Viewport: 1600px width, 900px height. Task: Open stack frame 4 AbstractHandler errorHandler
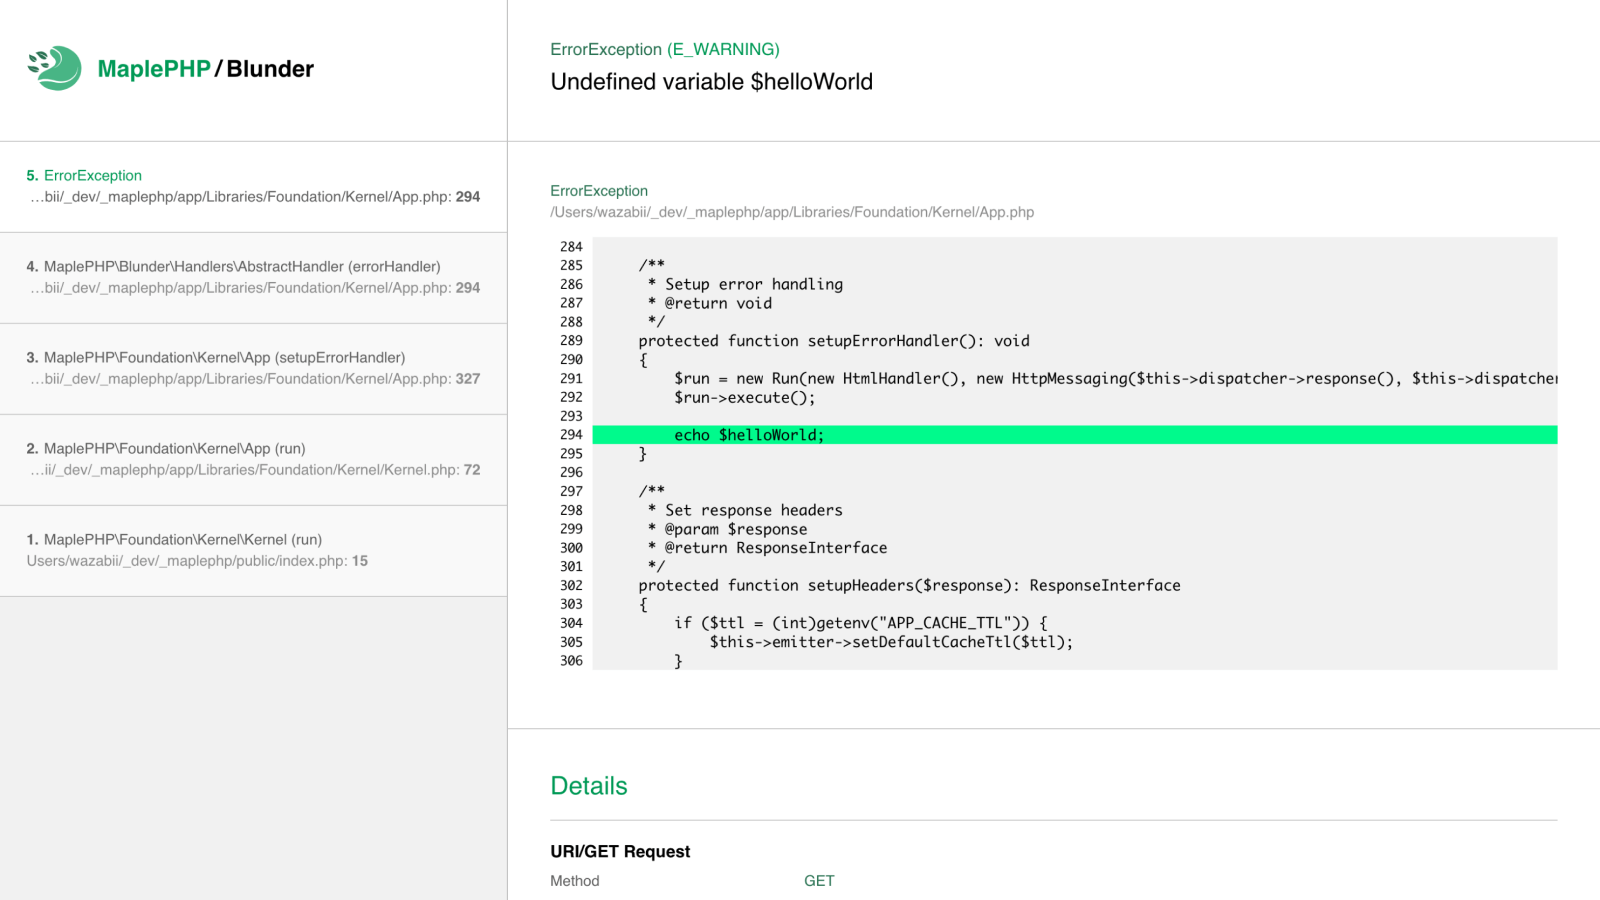pyautogui.click(x=253, y=278)
